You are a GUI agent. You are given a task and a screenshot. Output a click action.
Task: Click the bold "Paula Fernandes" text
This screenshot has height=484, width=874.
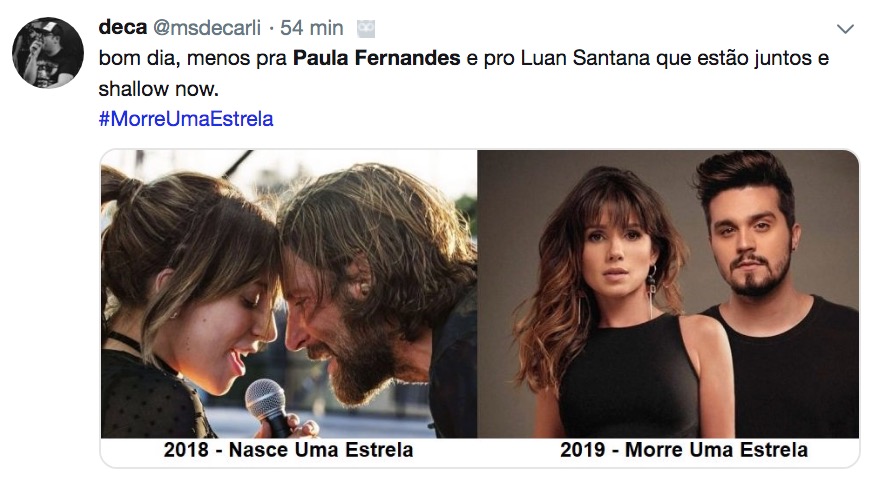[x=377, y=59]
